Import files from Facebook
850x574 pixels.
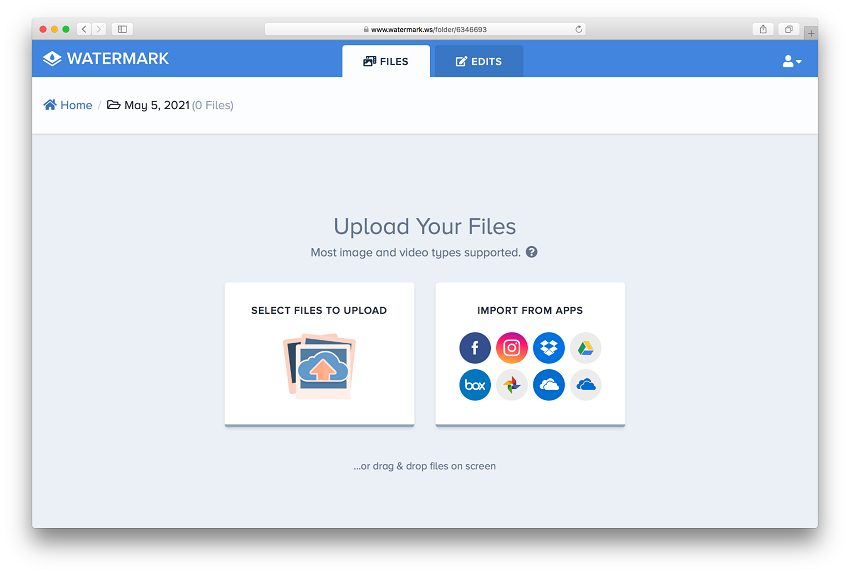tap(475, 347)
